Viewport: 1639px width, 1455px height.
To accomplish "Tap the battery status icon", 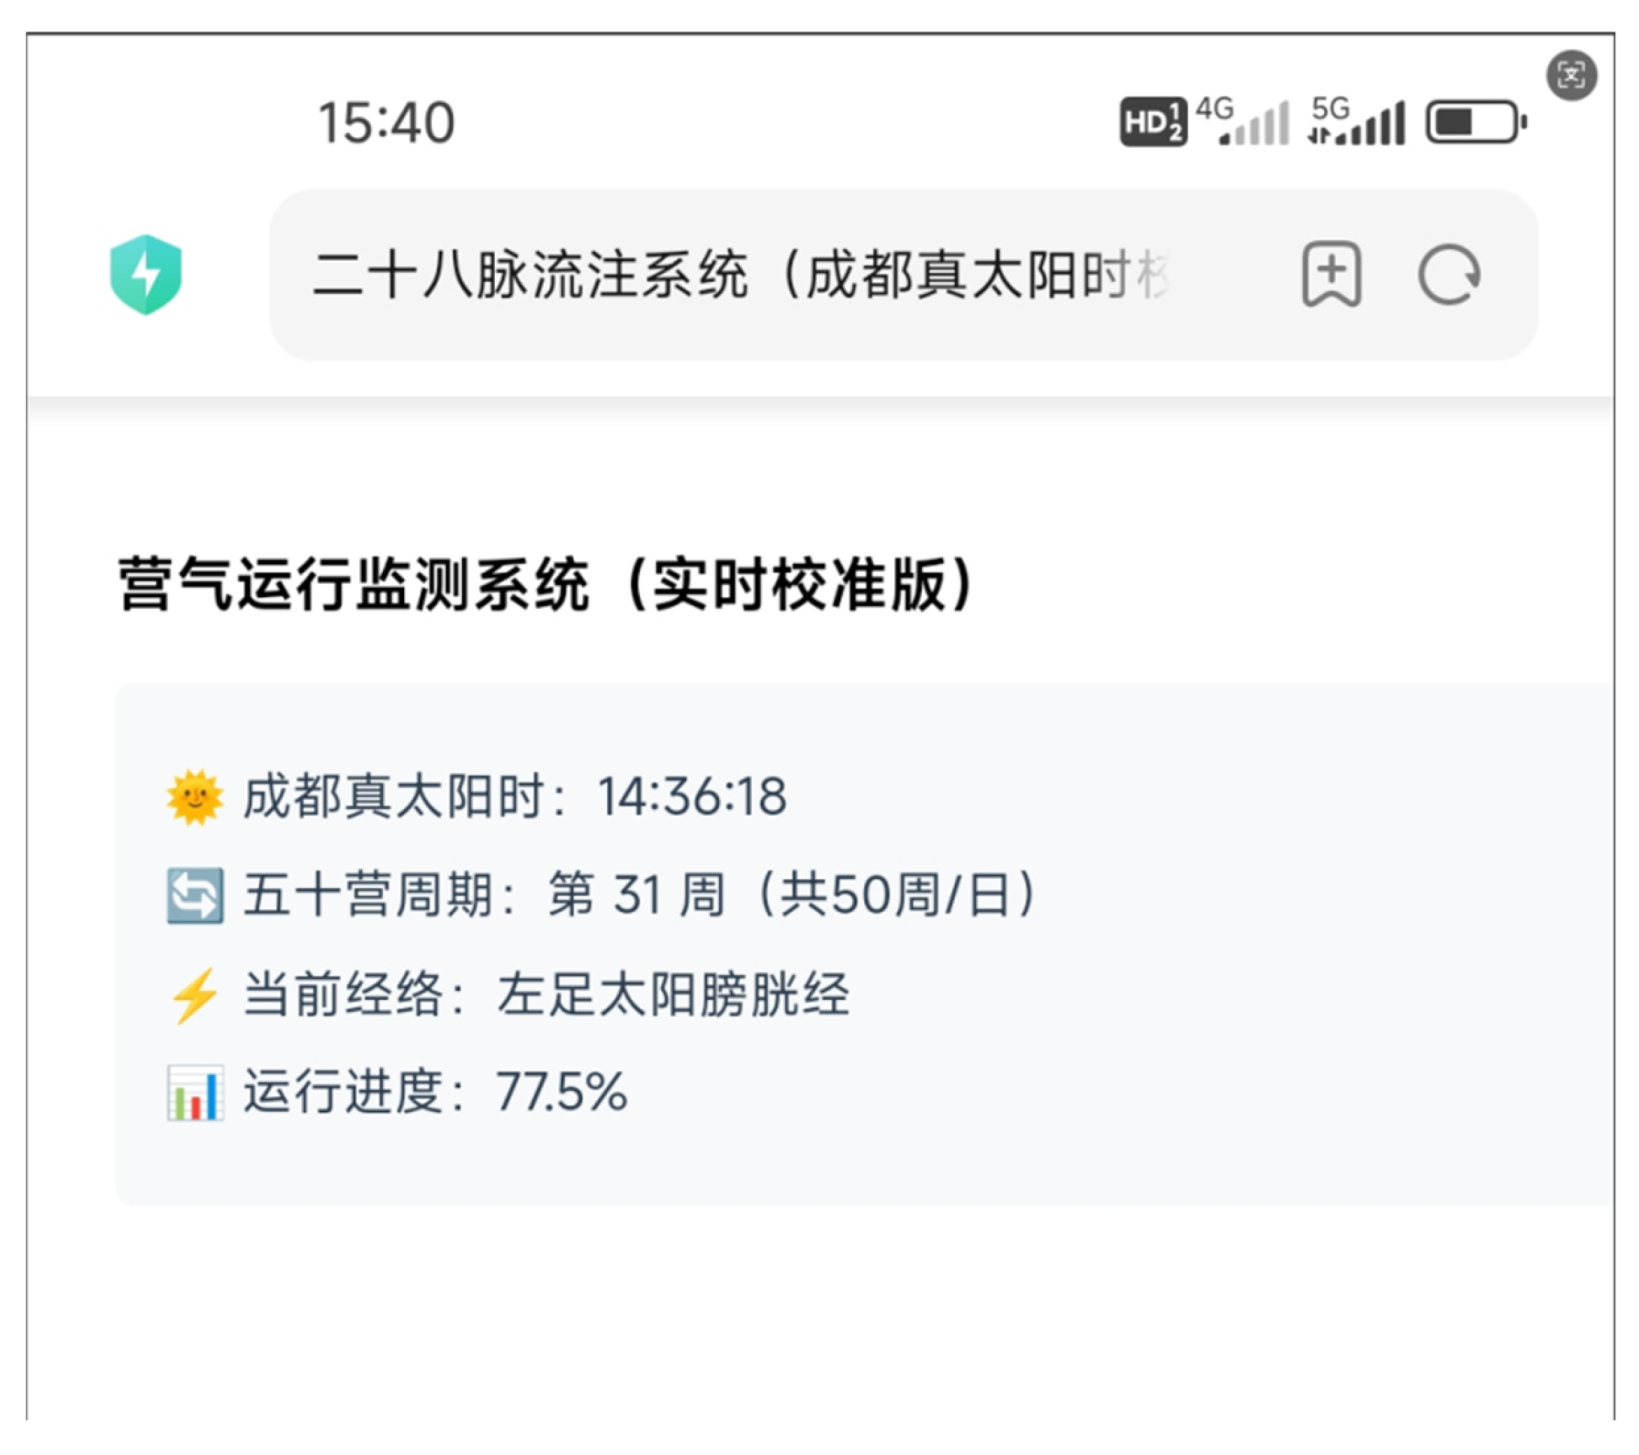I will click(x=1475, y=123).
